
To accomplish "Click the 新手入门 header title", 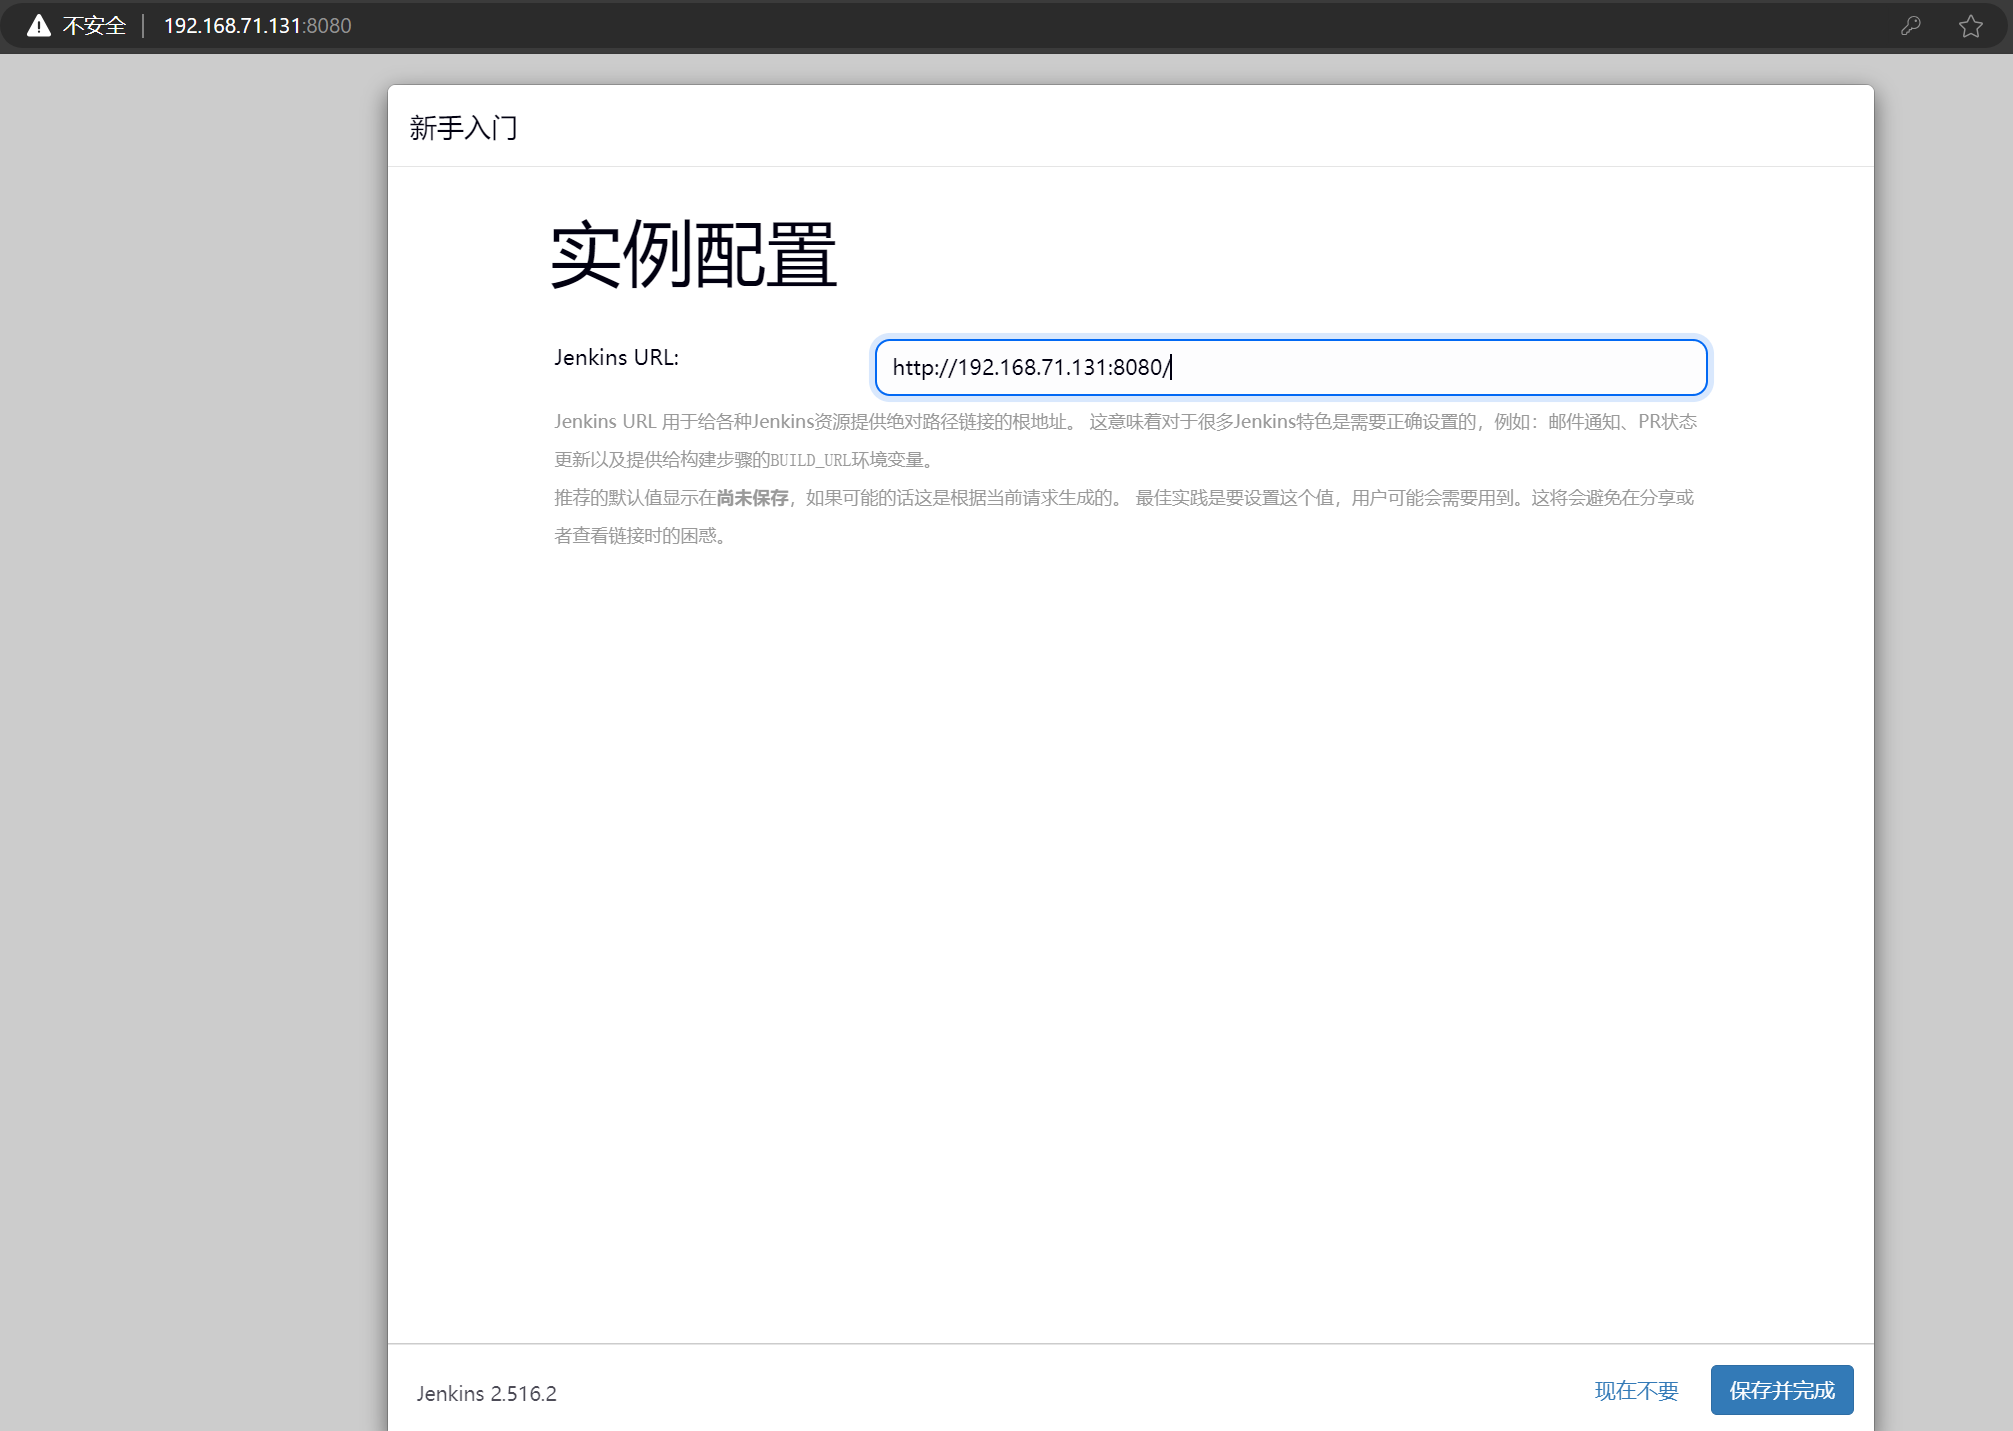I will pos(463,128).
